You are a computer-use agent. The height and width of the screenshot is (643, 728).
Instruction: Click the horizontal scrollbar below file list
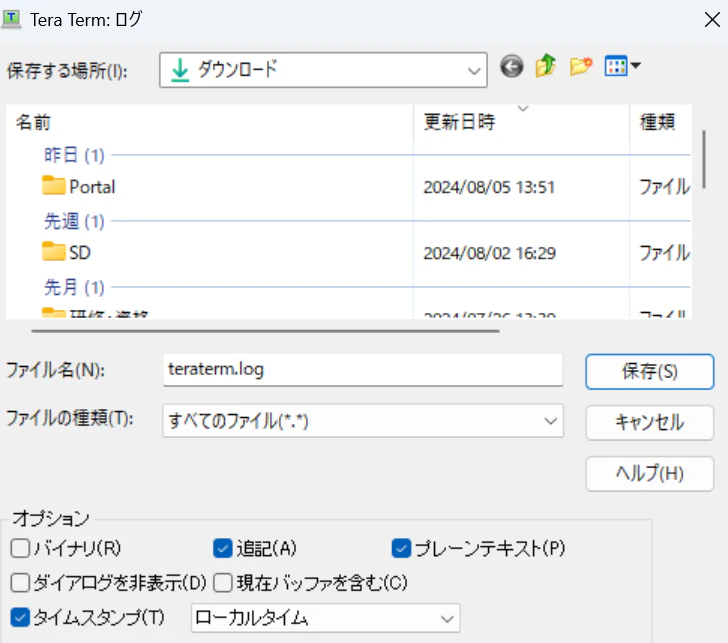tap(266, 331)
